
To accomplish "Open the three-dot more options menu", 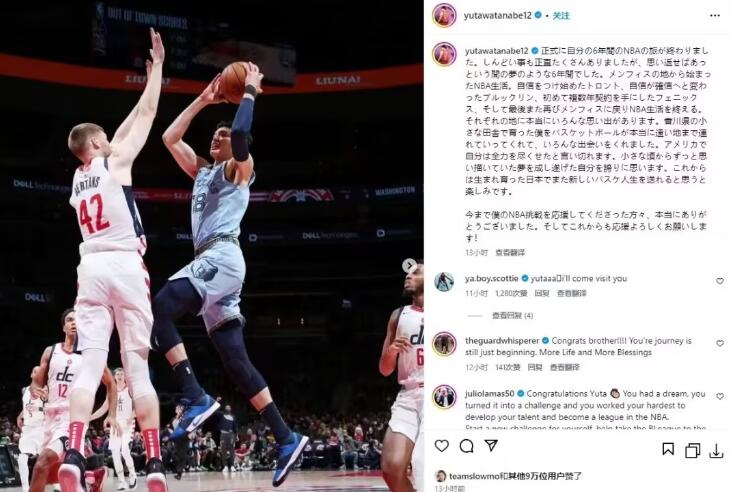I will tap(715, 16).
